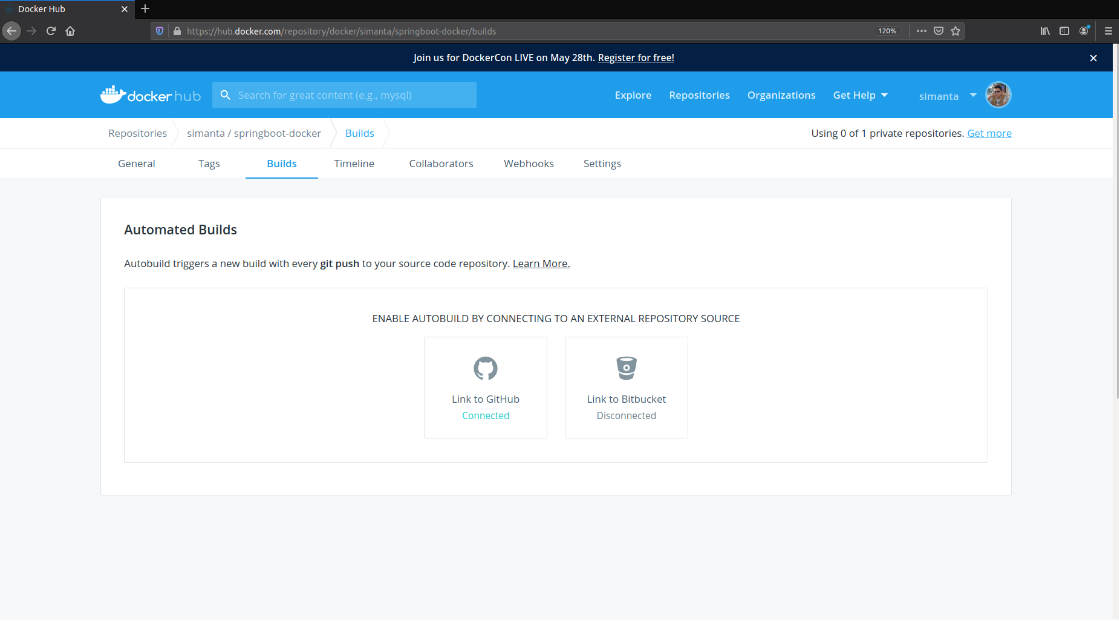The height and width of the screenshot is (623, 1119).
Task: Close the Docker Hub tab
Action: point(124,9)
